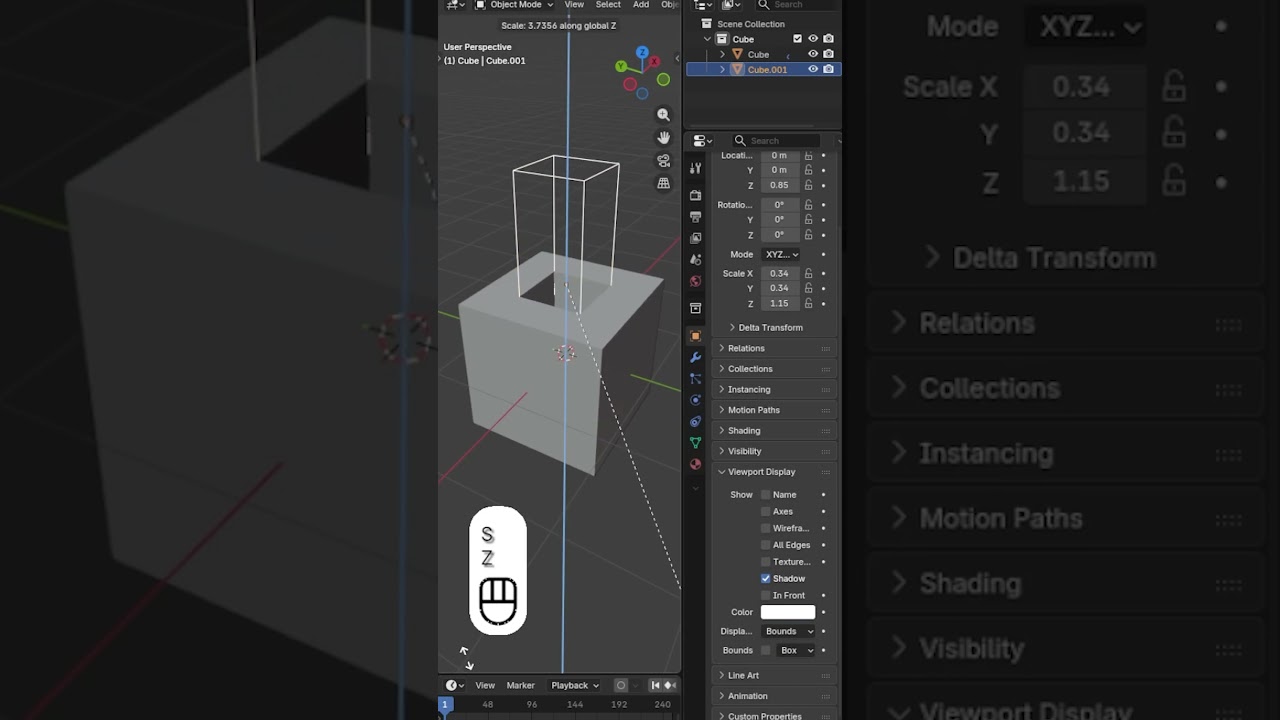Select Cube.001 row in the outliner

[764, 69]
